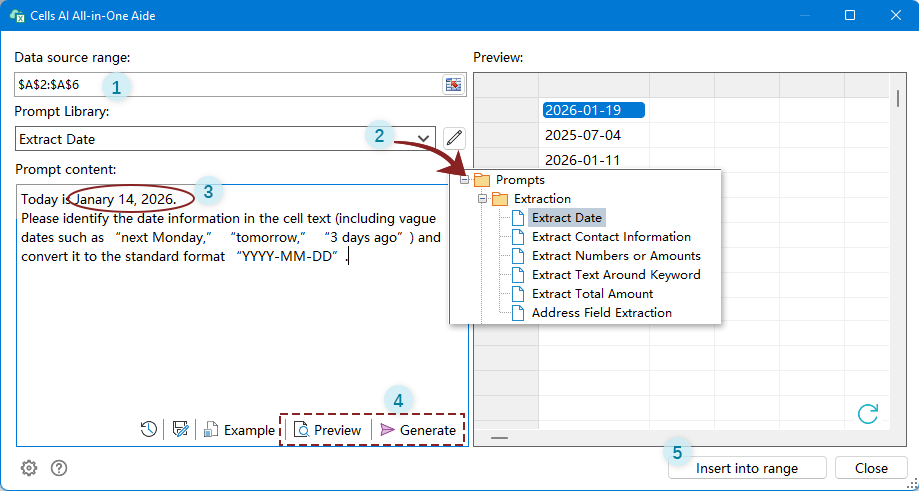Image resolution: width=919 pixels, height=491 pixels.
Task: Collapse the Extraction folder node
Action: [482, 199]
